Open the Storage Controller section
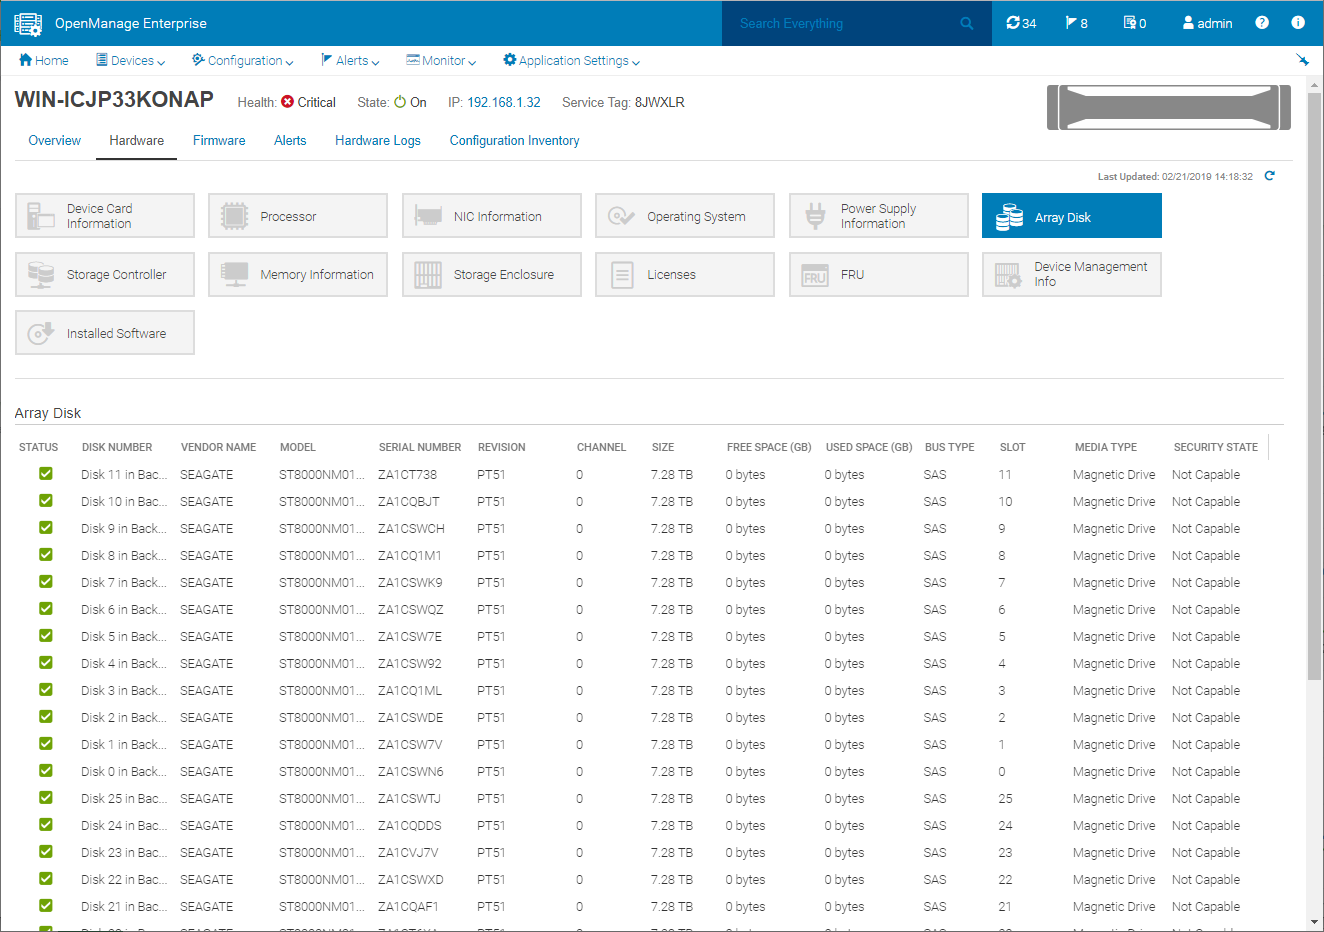1324x932 pixels. tap(105, 275)
